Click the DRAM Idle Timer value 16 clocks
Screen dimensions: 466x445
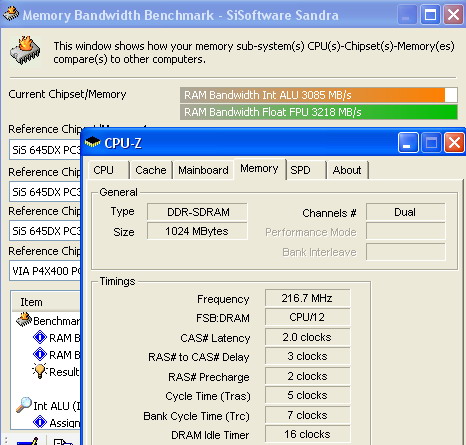(x=307, y=434)
